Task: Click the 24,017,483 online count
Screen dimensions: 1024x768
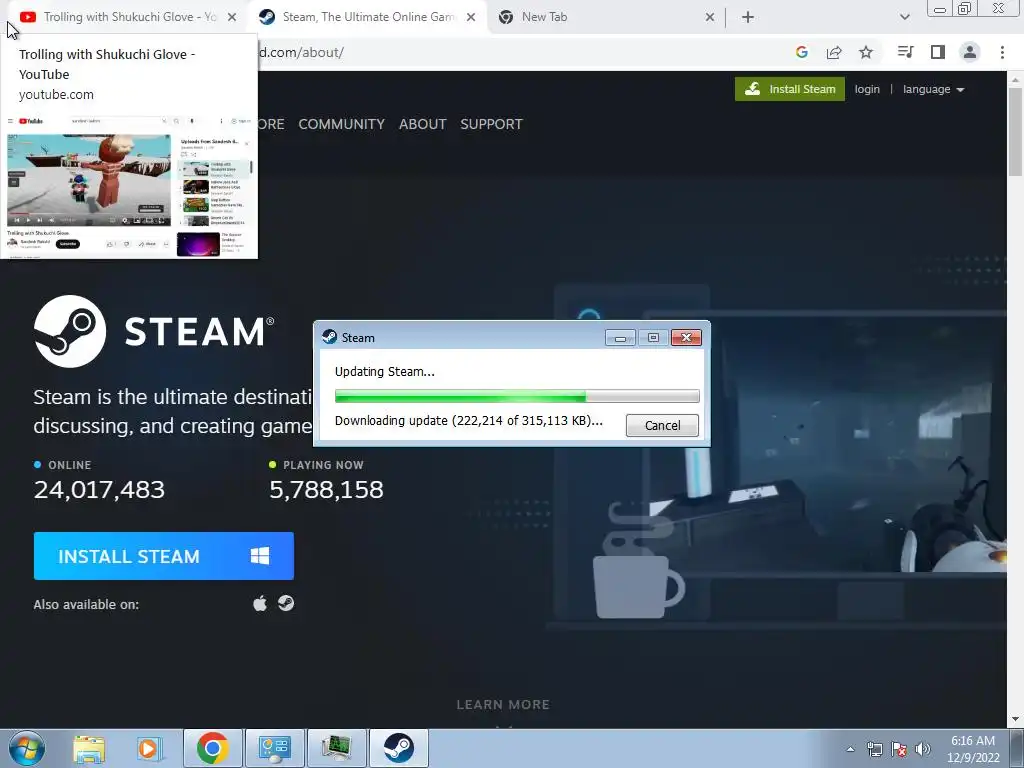Action: coord(99,490)
